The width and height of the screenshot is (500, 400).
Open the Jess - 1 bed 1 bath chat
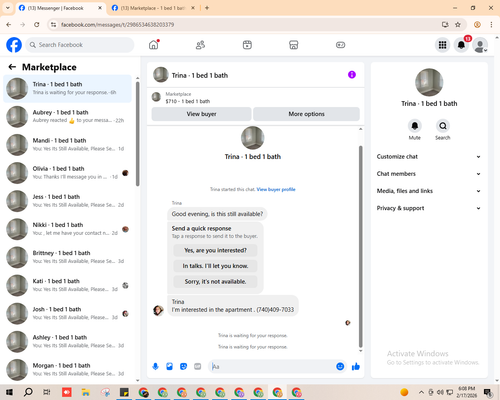pos(67,201)
